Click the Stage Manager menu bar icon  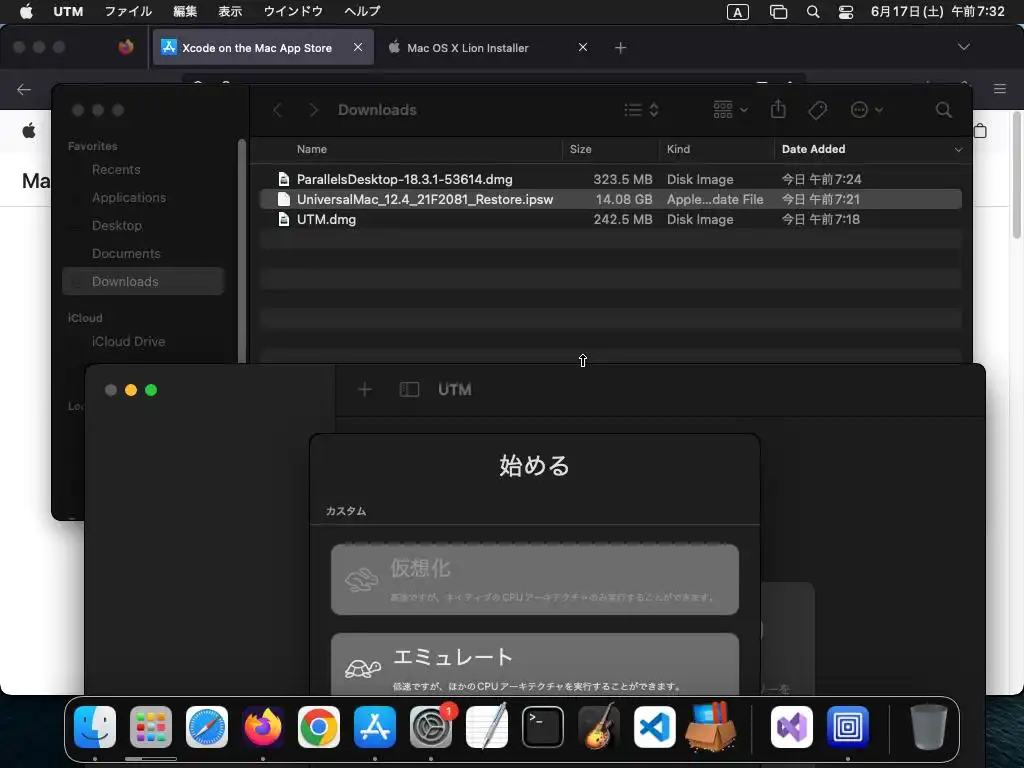click(x=778, y=12)
